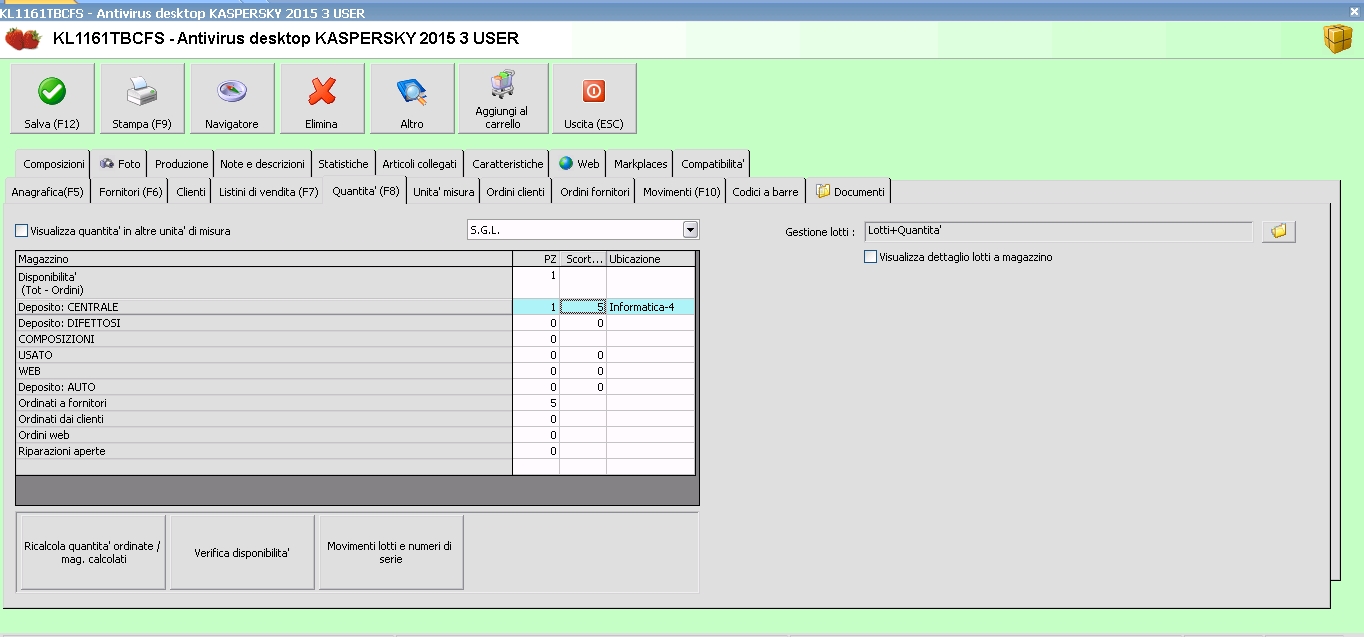Screen dimensions: 1364x637
Task: Open the Compatibilita' tab
Action: pos(713,164)
